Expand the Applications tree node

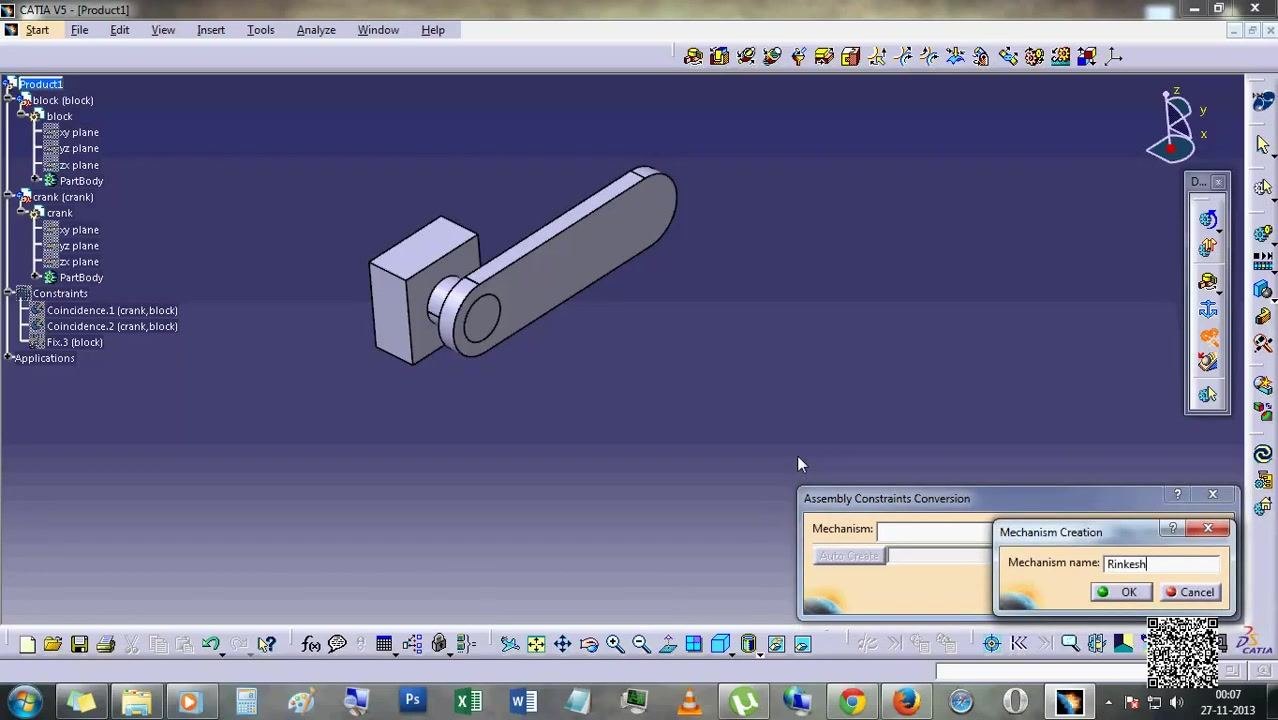[x=9, y=358]
